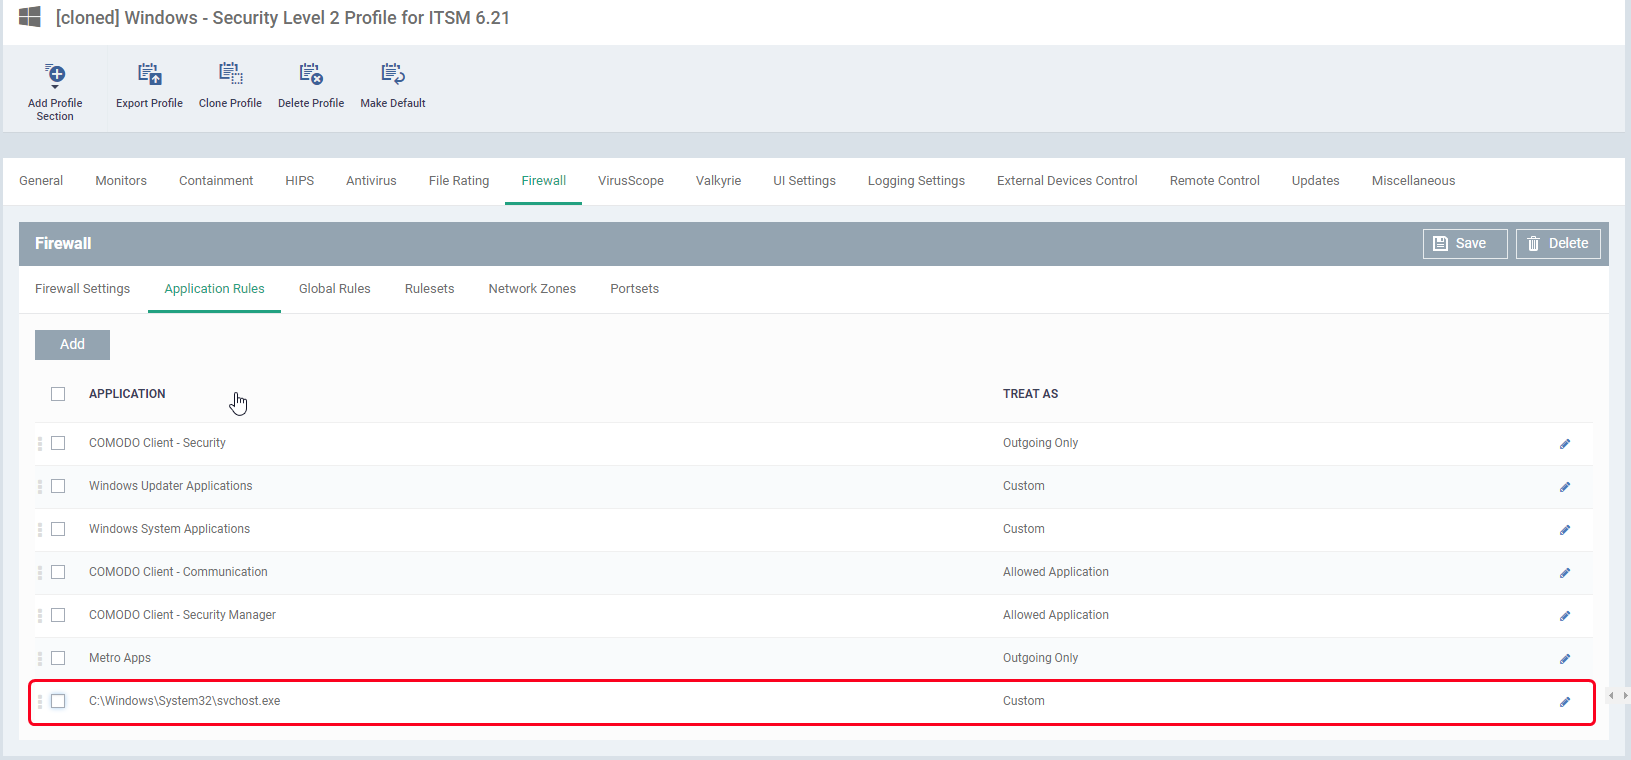Click the Add button

click(72, 345)
